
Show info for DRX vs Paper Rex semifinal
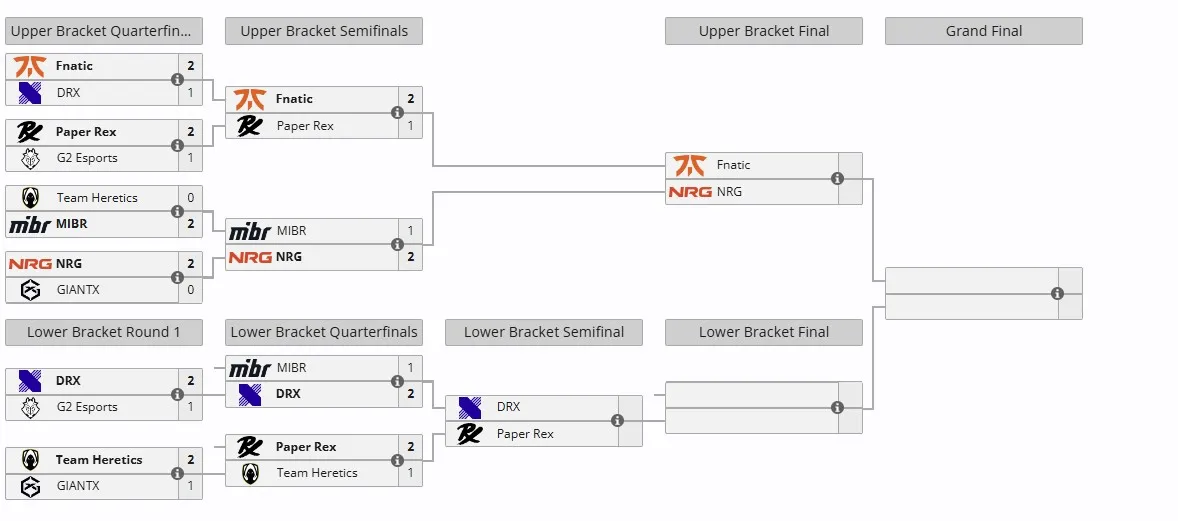(x=618, y=420)
